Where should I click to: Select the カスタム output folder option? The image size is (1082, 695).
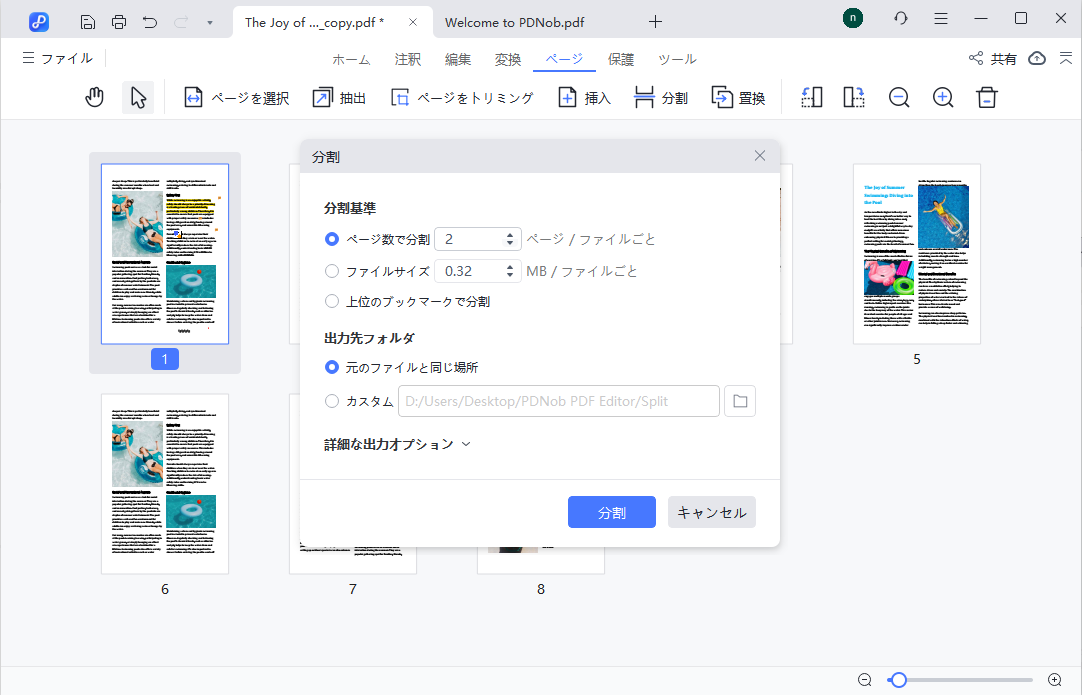(x=331, y=401)
